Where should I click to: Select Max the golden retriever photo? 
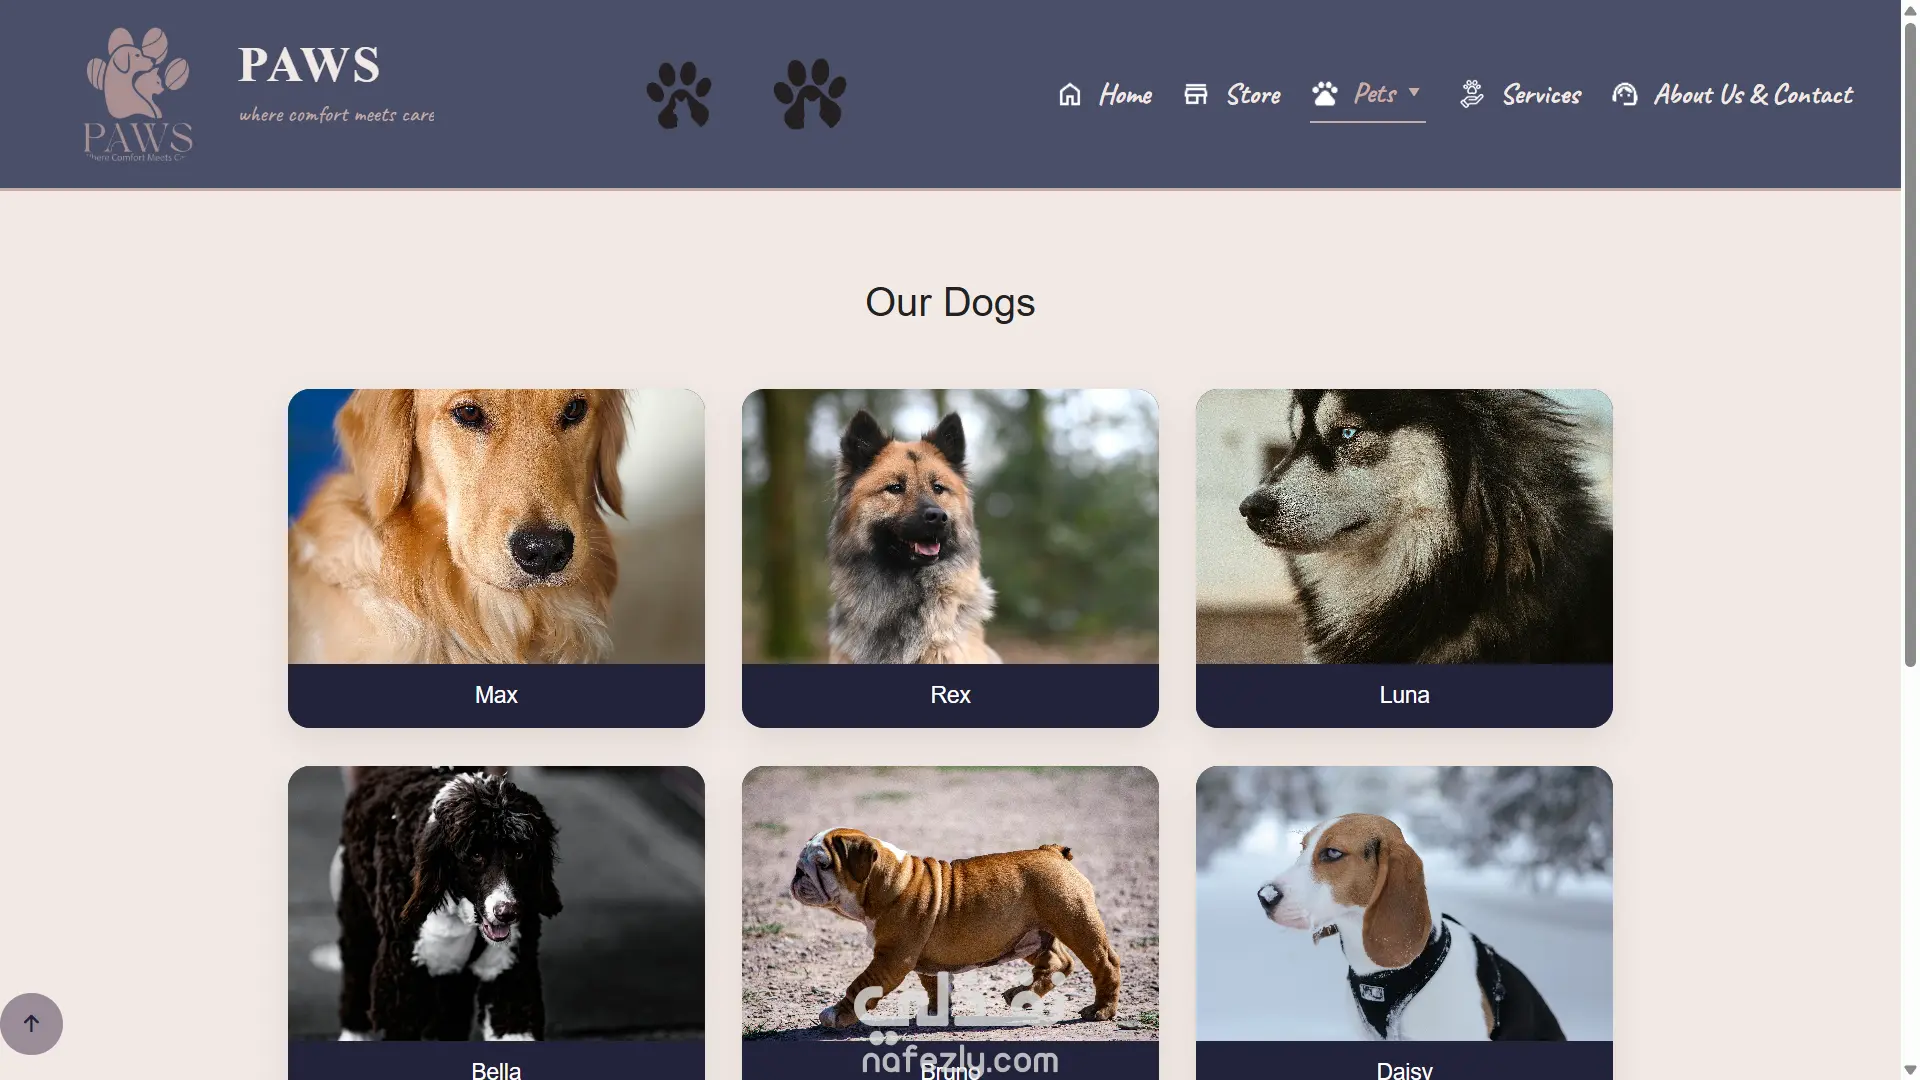click(496, 526)
